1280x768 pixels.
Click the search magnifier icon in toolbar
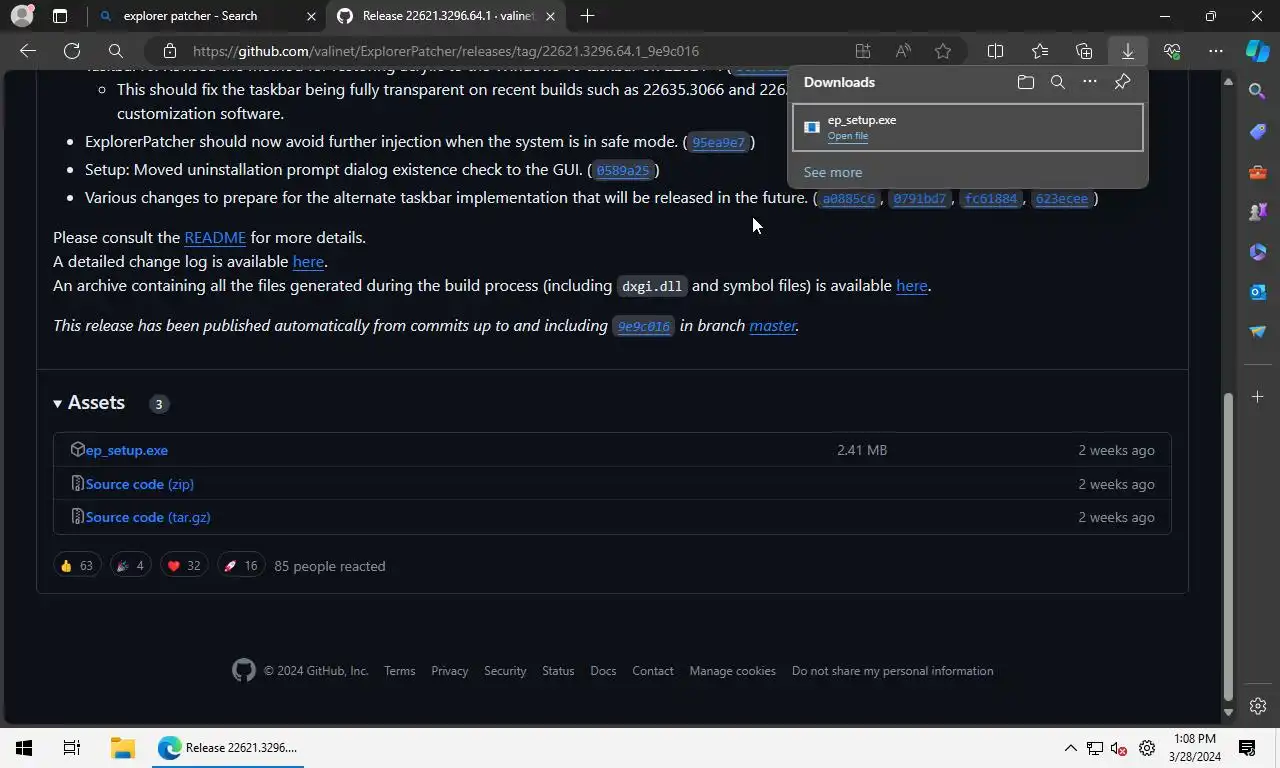pyautogui.click(x=116, y=51)
